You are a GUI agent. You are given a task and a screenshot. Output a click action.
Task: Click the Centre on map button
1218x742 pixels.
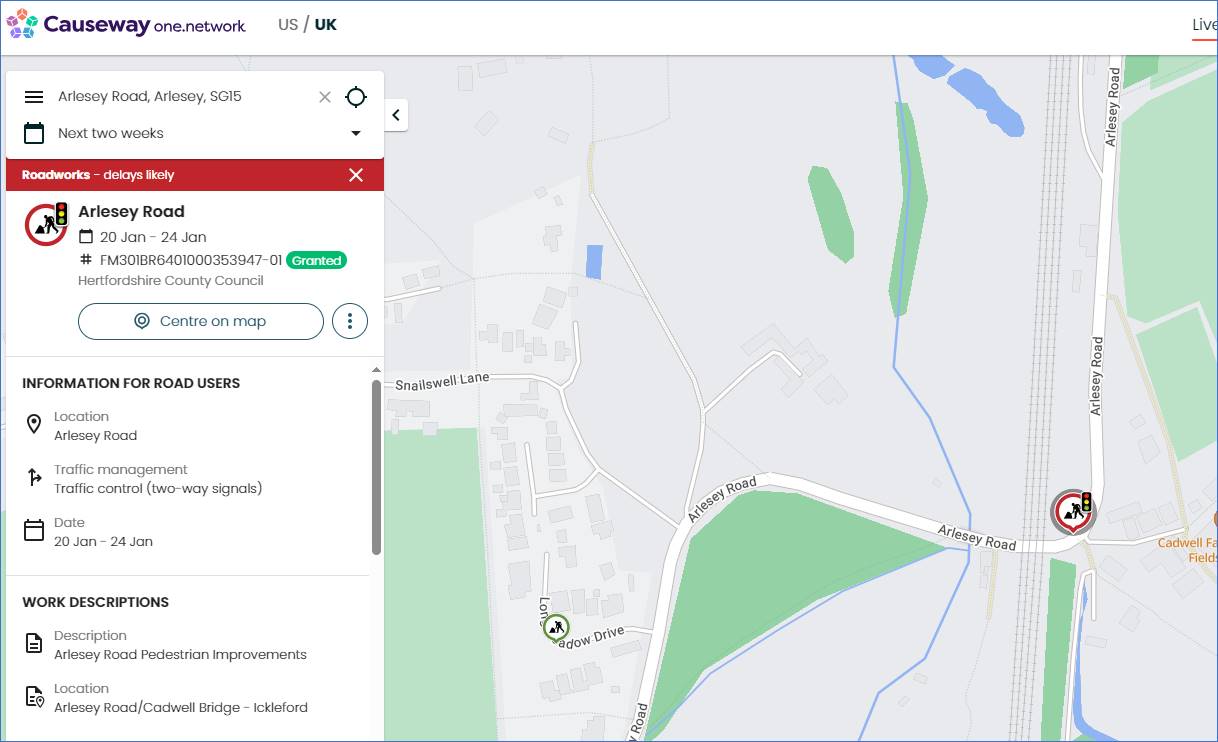[x=201, y=321]
